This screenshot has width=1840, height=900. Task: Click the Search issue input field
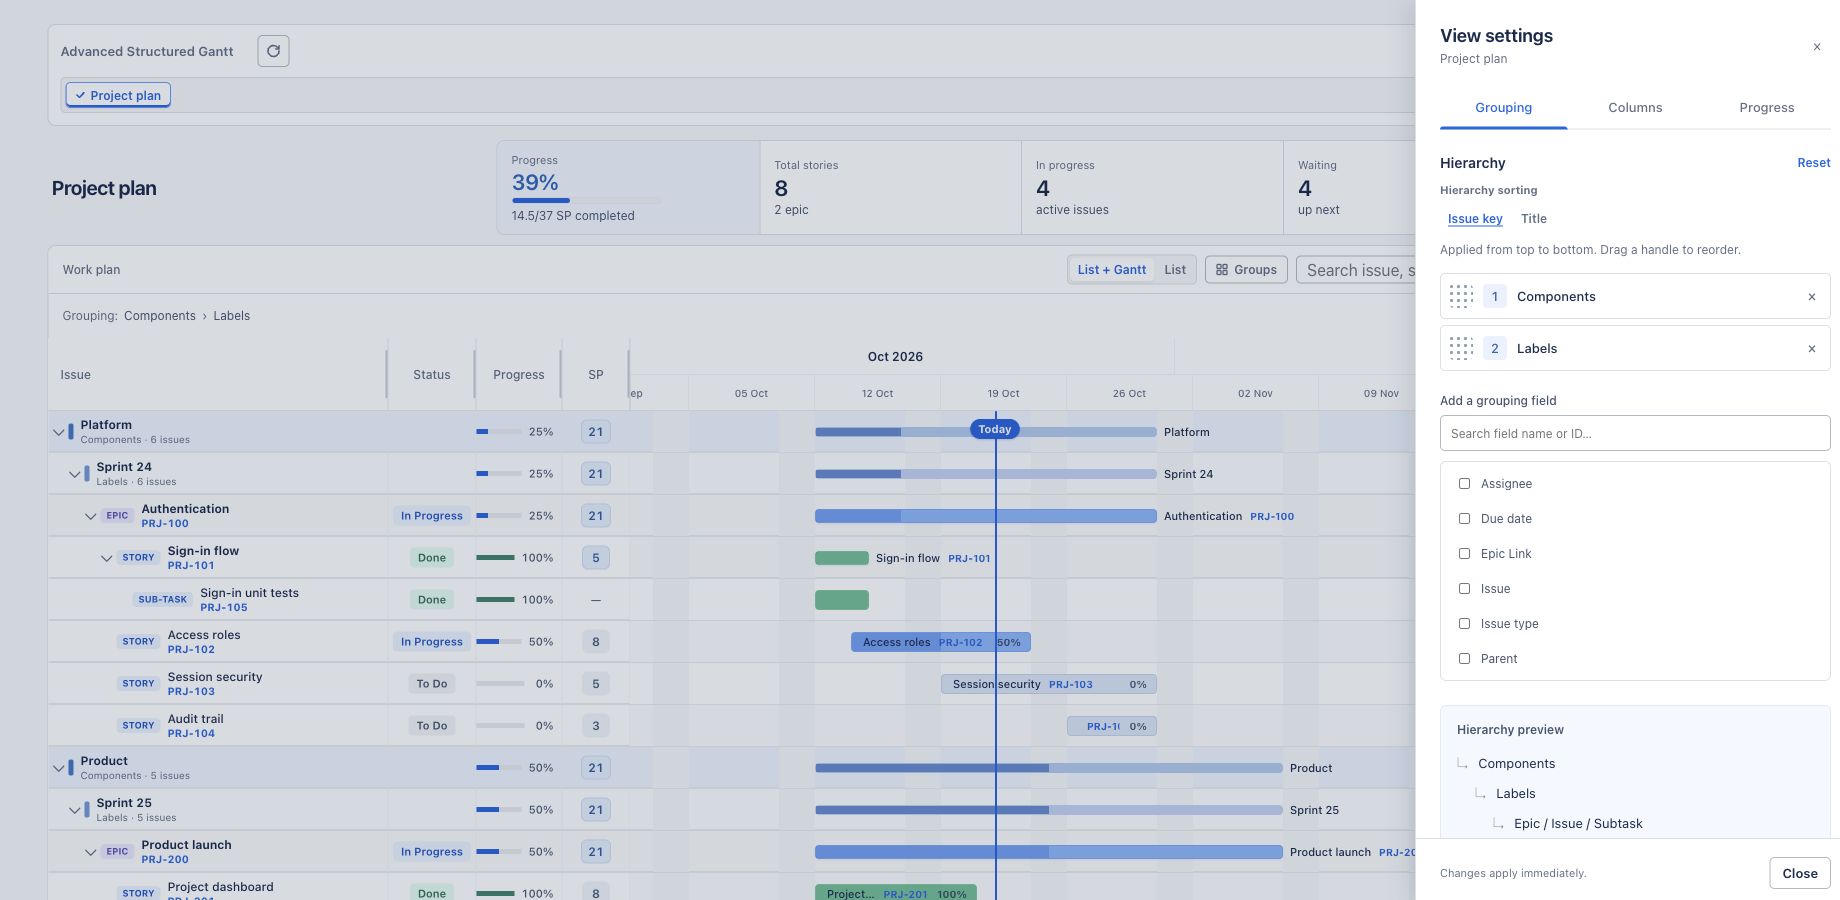pos(1355,270)
